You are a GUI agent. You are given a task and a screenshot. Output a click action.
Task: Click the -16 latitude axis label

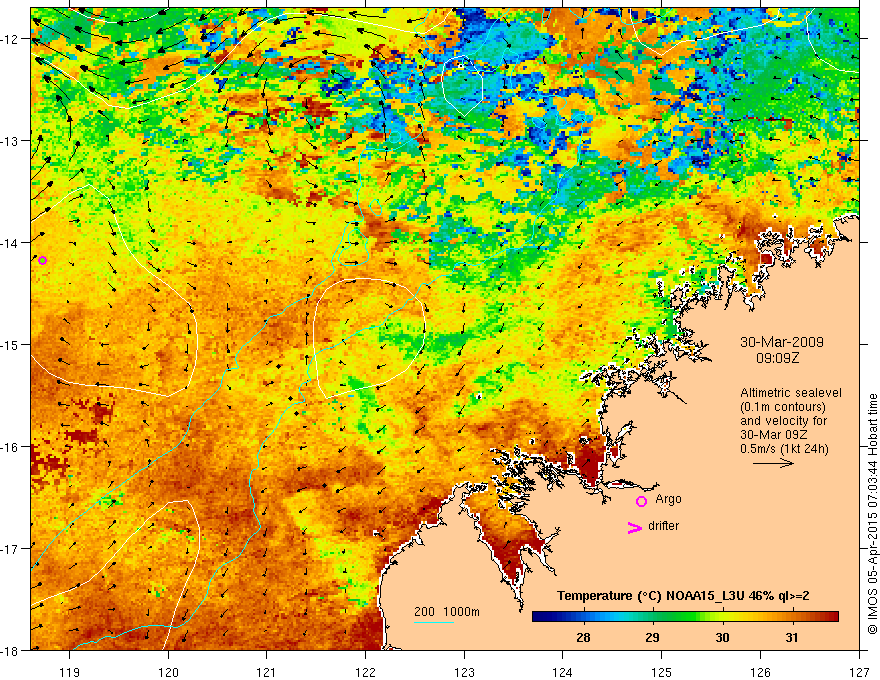point(10,447)
